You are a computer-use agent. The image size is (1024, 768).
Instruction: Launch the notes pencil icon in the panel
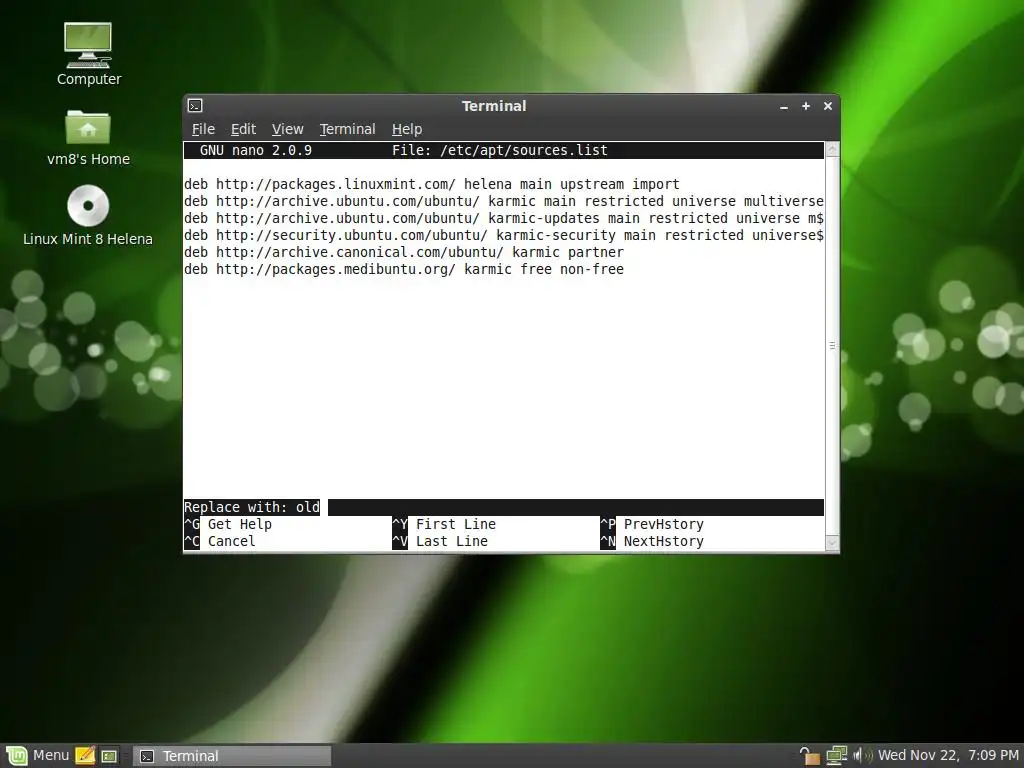coord(85,756)
